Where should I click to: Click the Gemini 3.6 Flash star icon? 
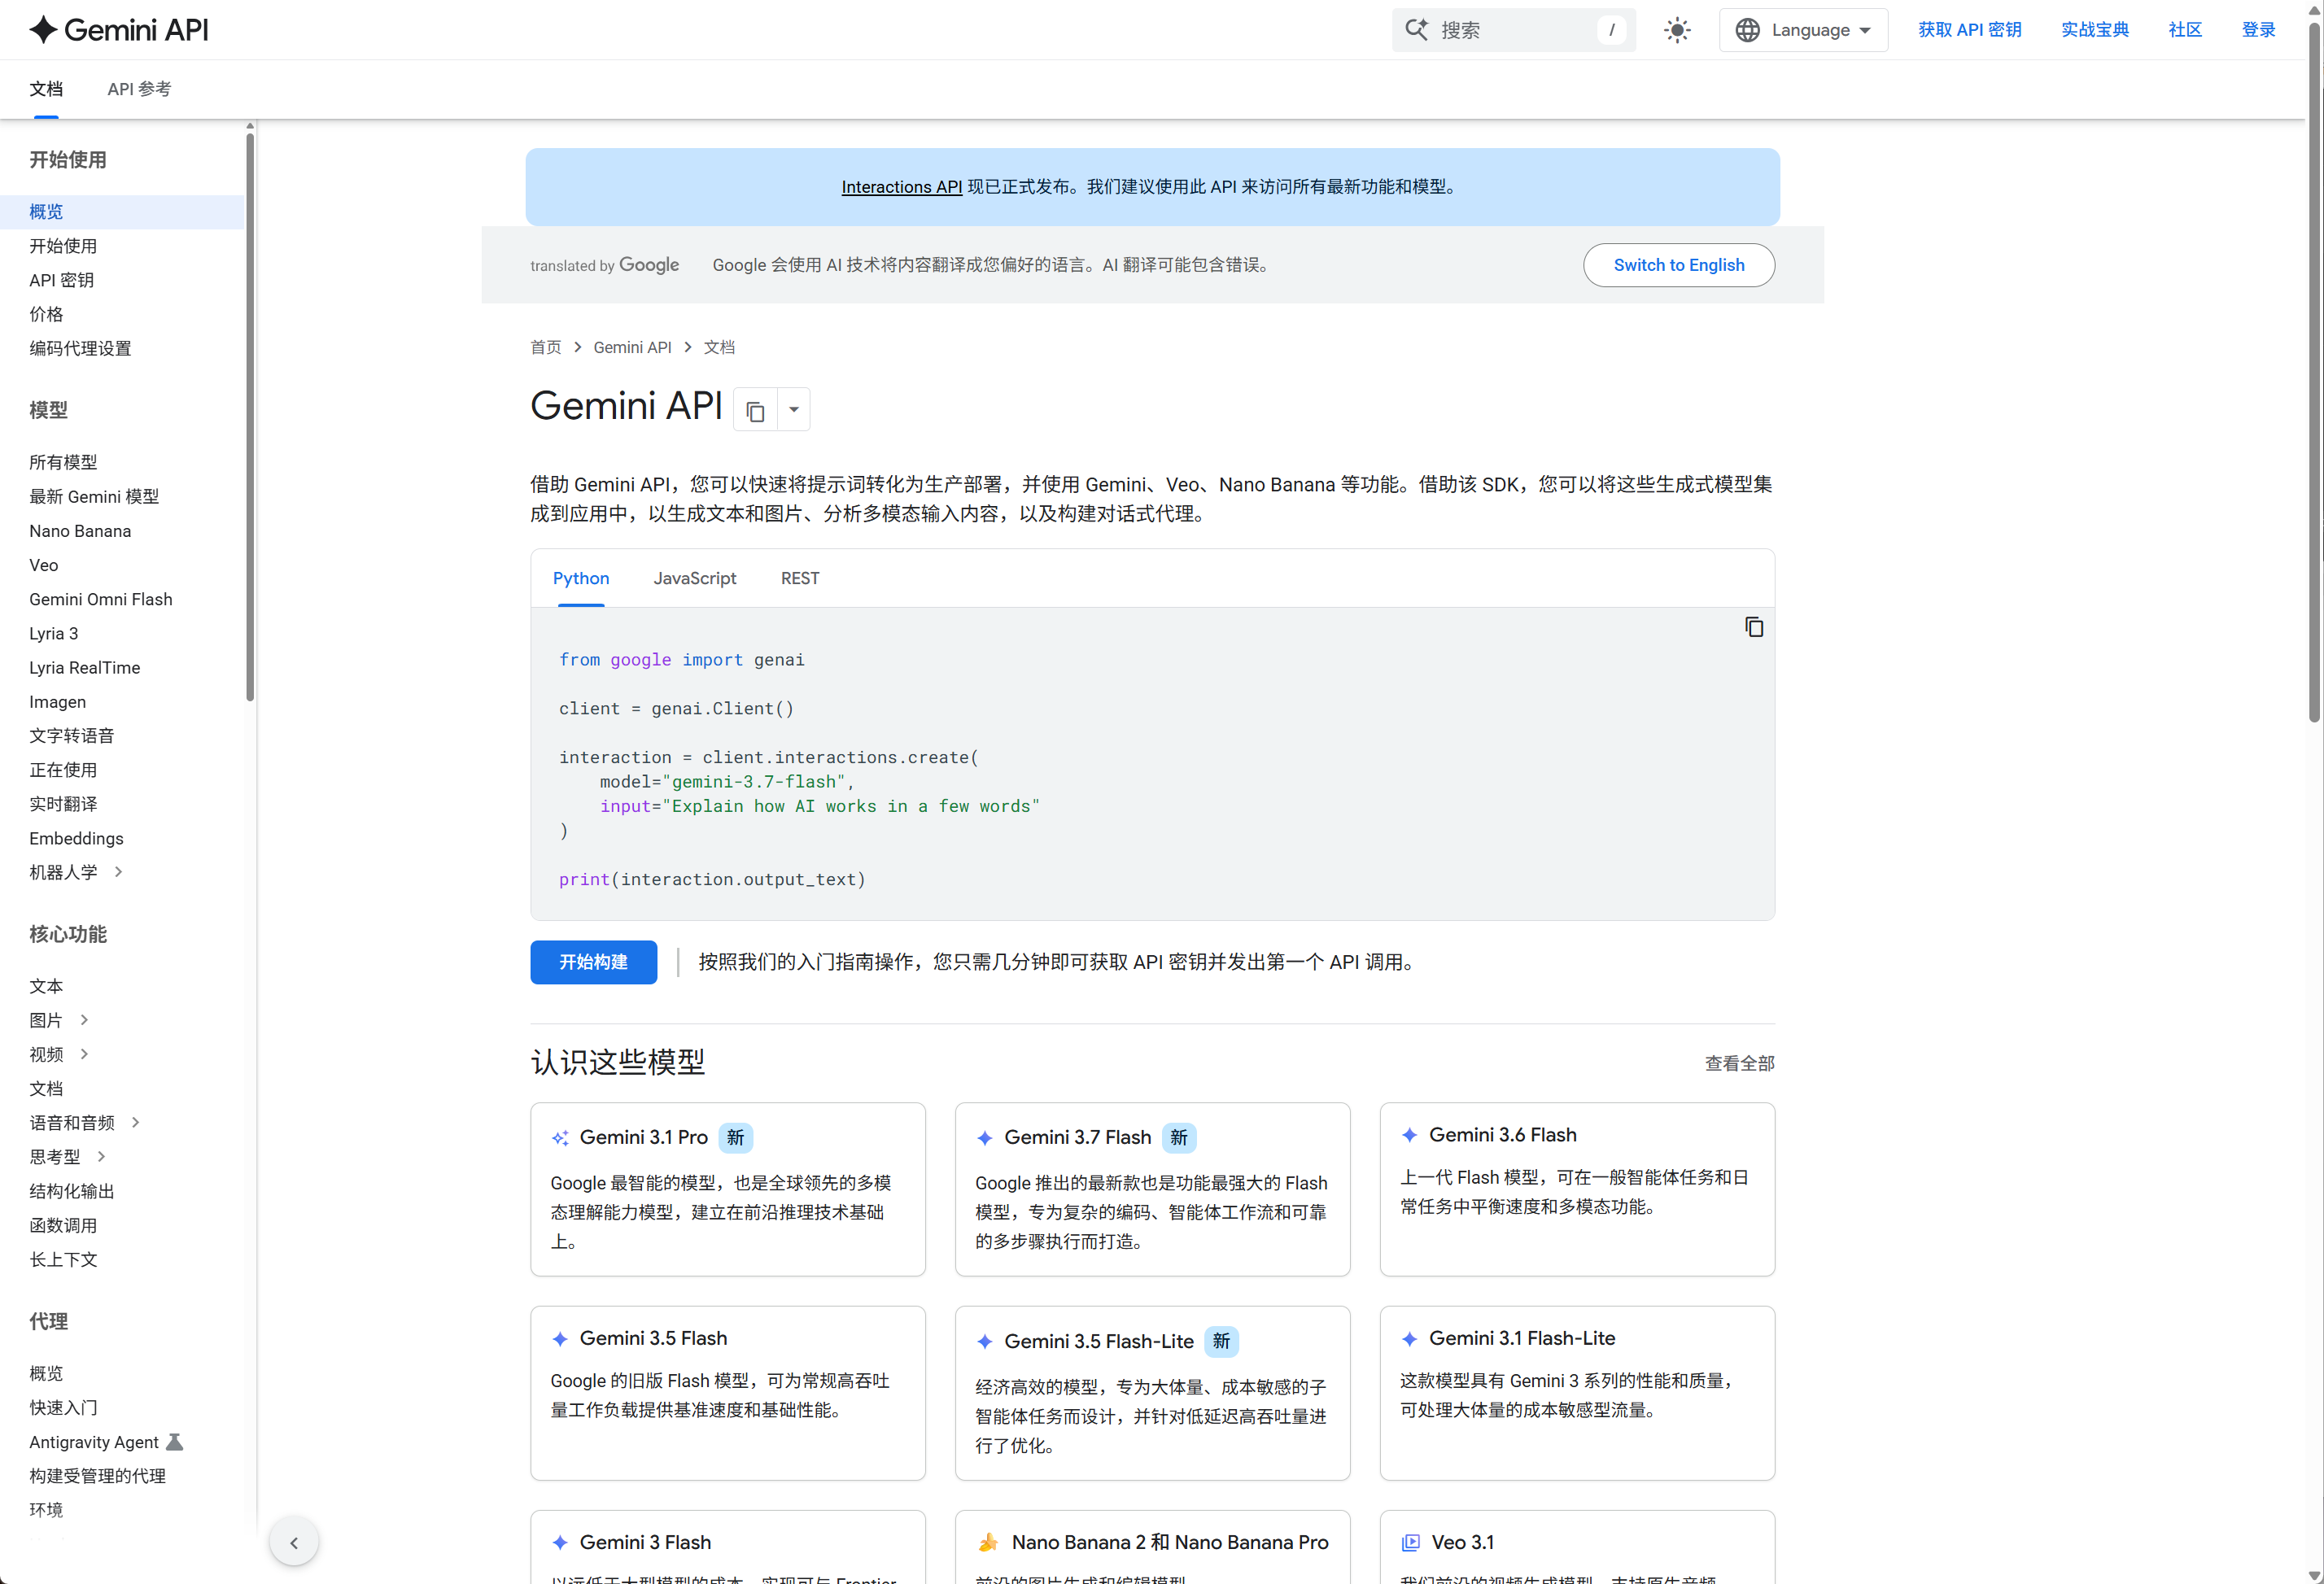[1409, 1135]
